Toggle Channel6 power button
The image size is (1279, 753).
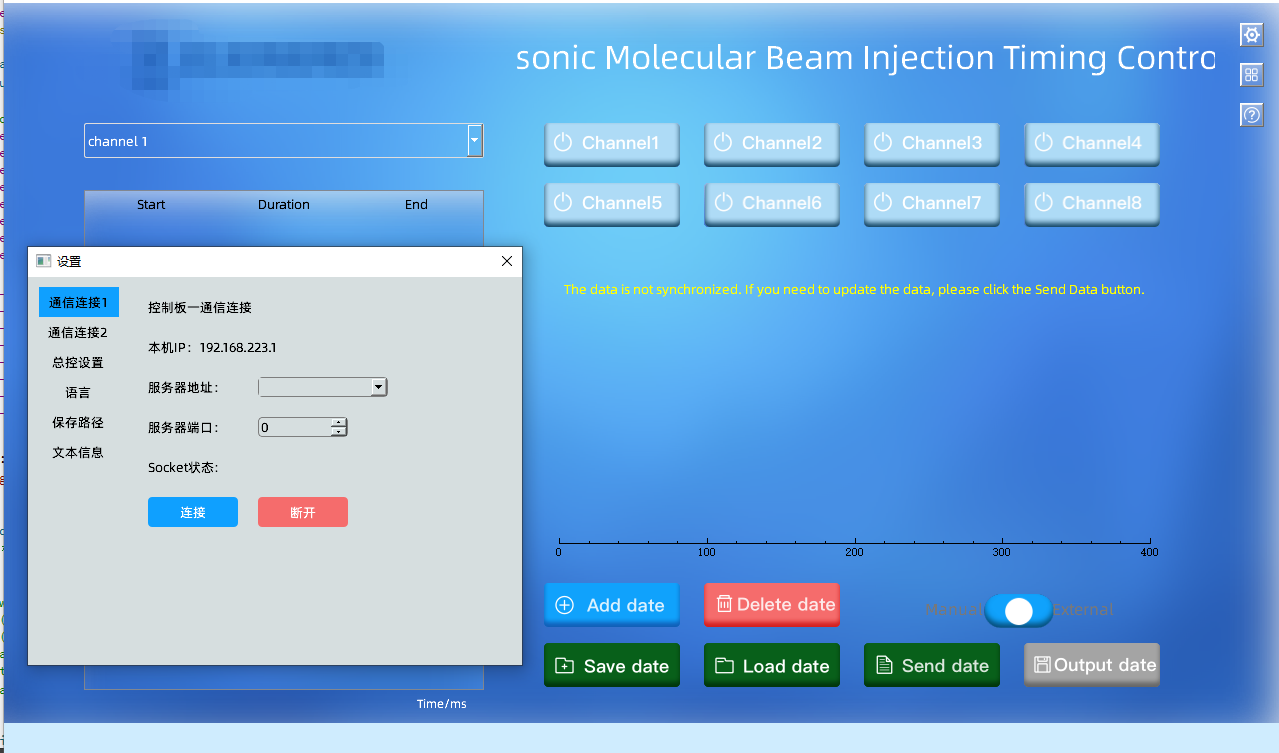tap(771, 204)
